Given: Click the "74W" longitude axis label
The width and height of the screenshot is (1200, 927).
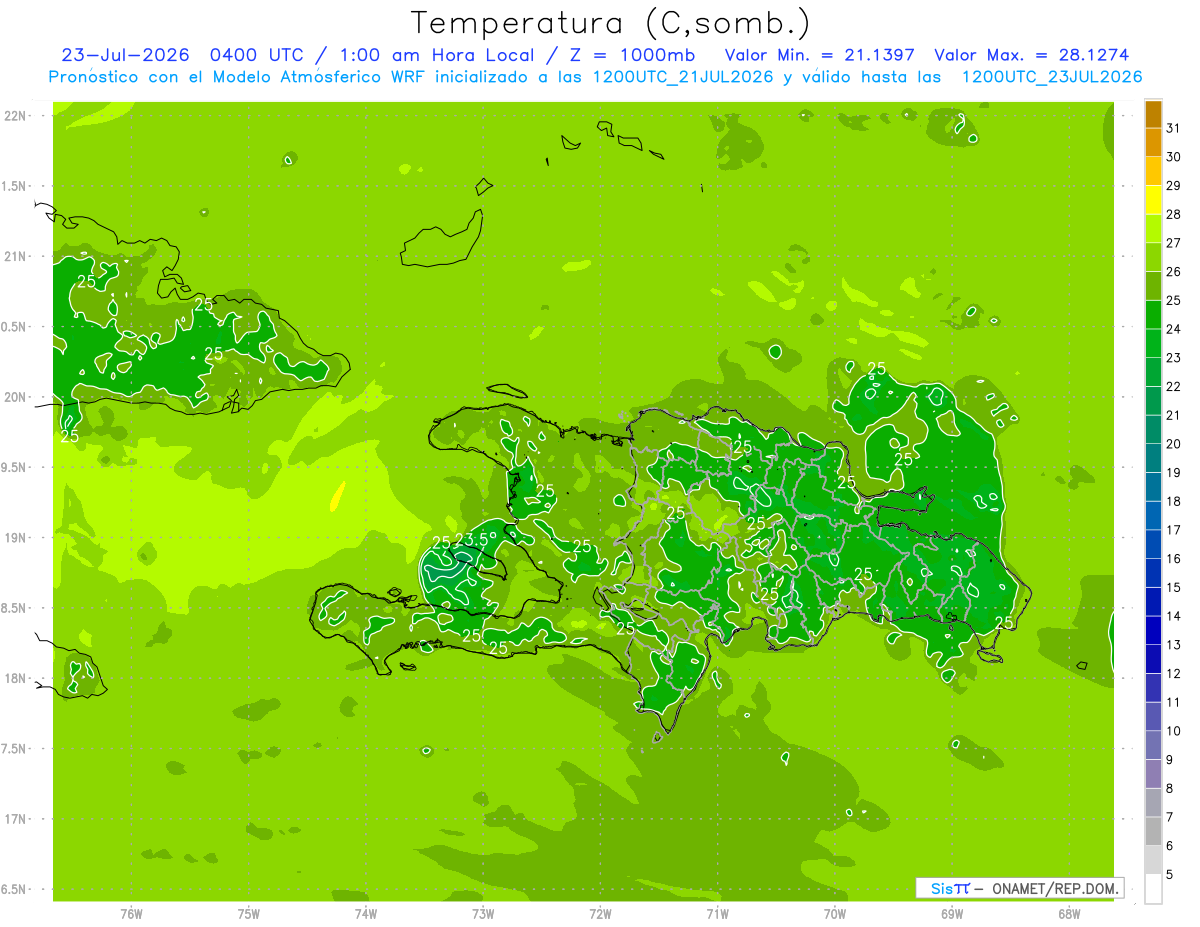Looking at the screenshot, I should pos(366,914).
